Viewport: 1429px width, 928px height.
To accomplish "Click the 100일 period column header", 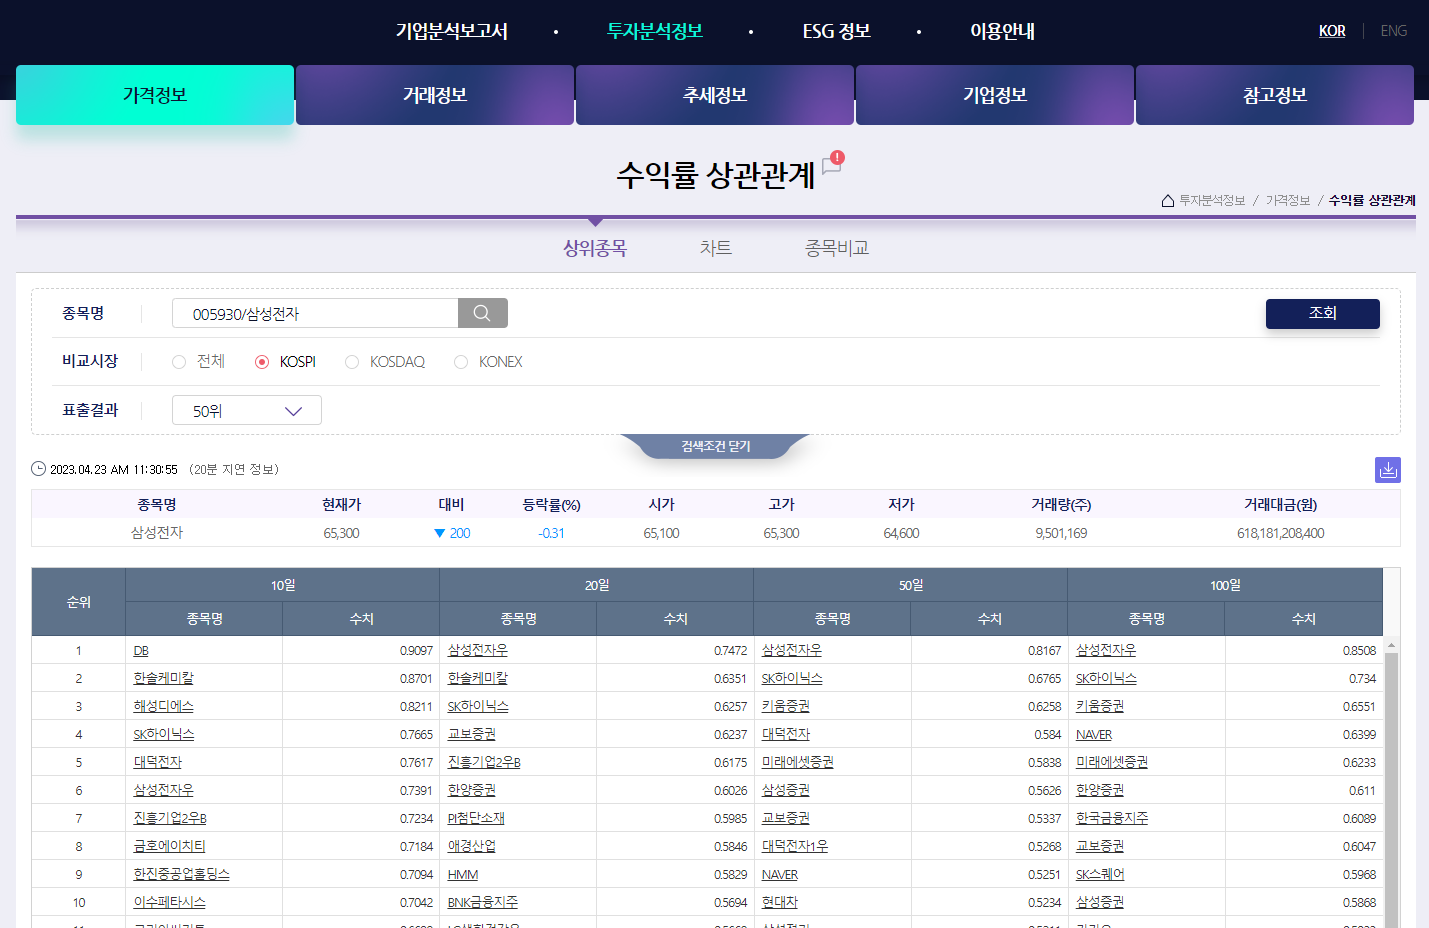I will click(1225, 585).
